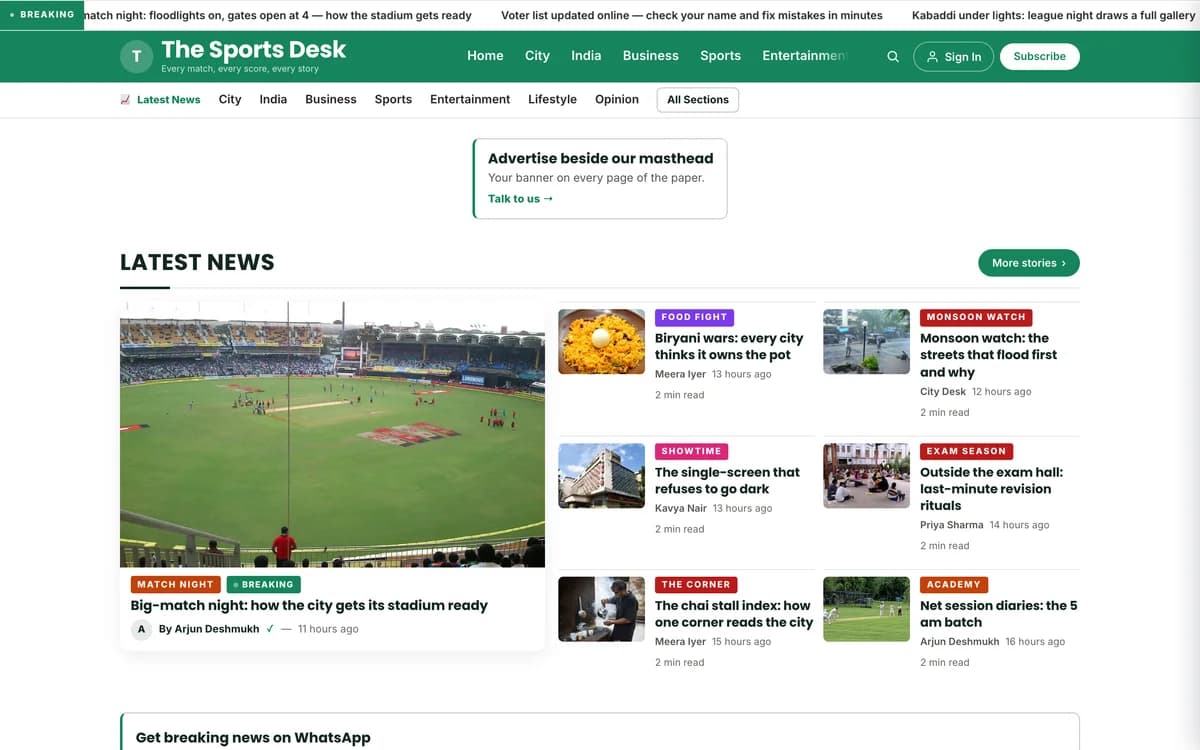Open the flooded street thumbnail
Viewport: 1200px width, 750px height.
[866, 341]
